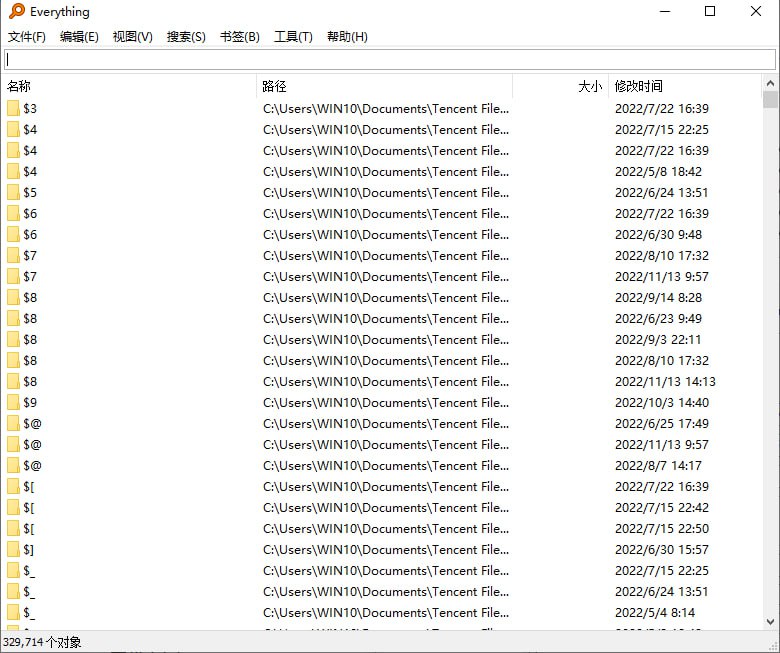Select the $7 name dated 2022/11/13 9:57
780x653 pixels.
pyautogui.click(x=30, y=277)
